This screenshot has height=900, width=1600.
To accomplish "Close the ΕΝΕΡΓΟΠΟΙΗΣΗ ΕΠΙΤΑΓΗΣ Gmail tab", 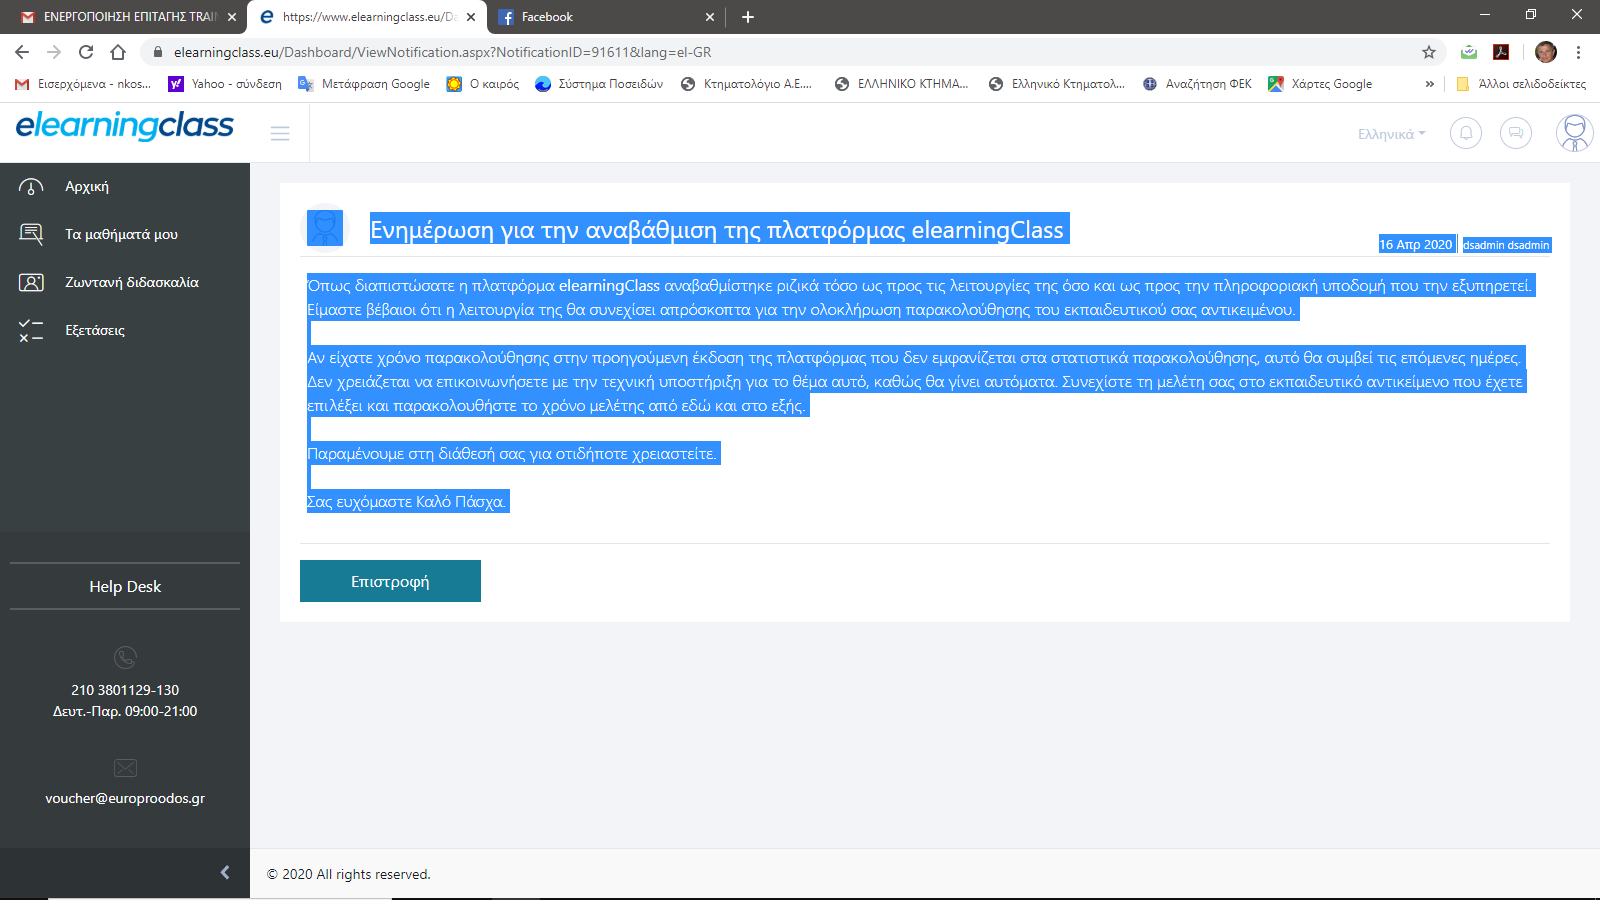I will [x=232, y=17].
